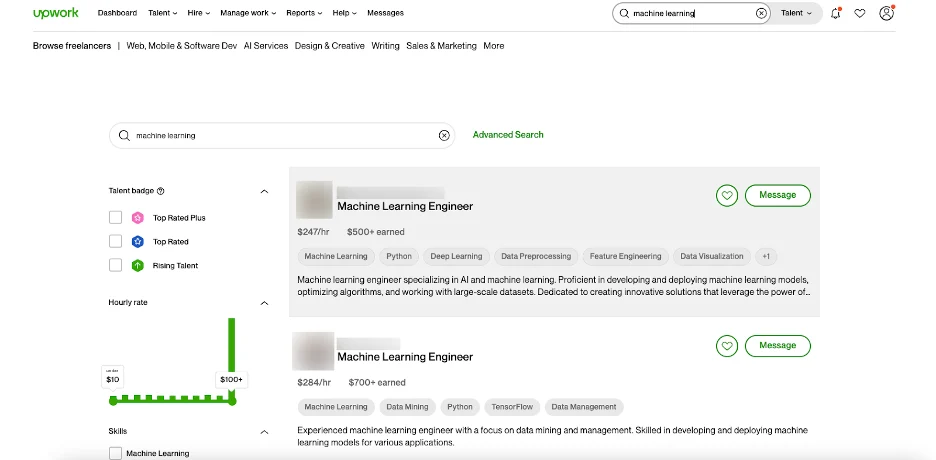Click Feature Engineering skill tag

click(625, 257)
